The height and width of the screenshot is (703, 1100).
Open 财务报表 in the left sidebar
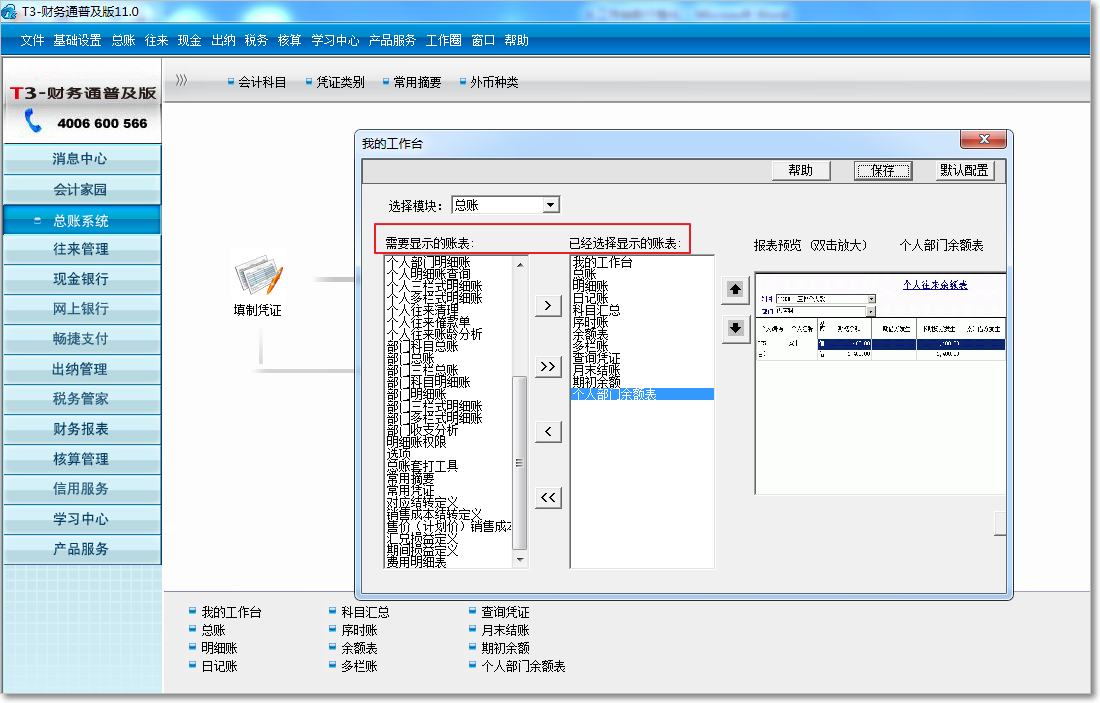click(x=81, y=429)
